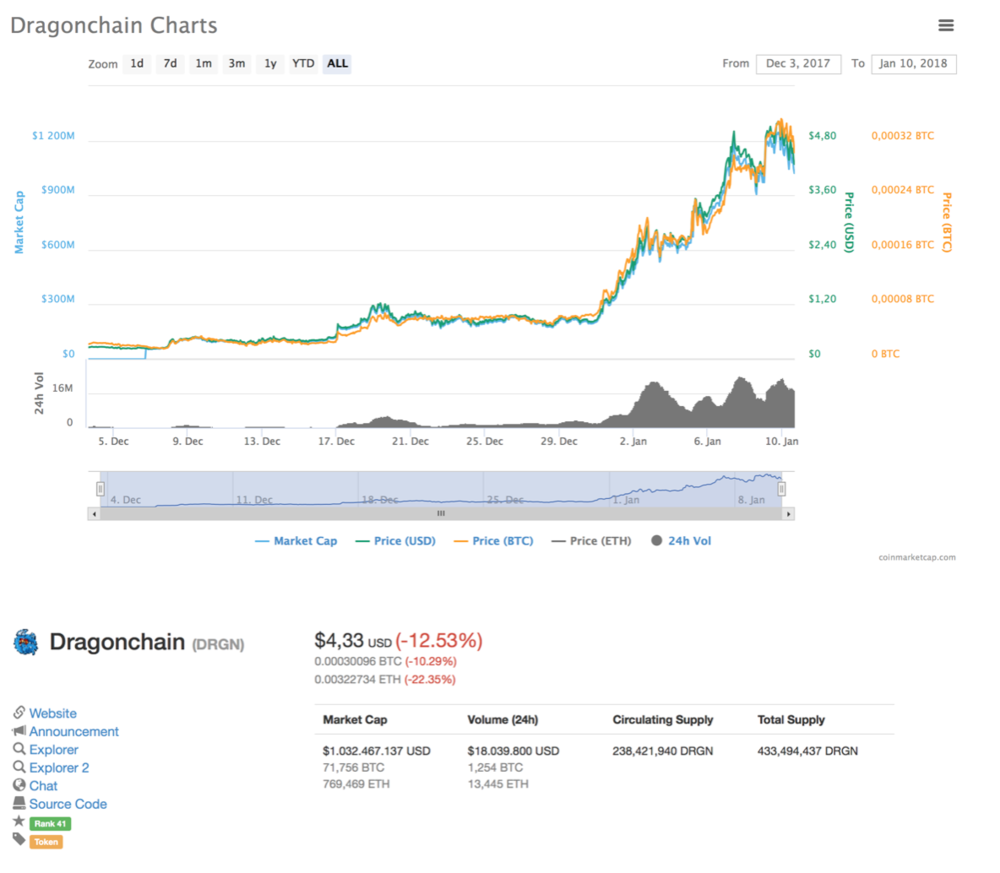Open the chart hamburger menu icon
1000x873 pixels.
[946, 26]
